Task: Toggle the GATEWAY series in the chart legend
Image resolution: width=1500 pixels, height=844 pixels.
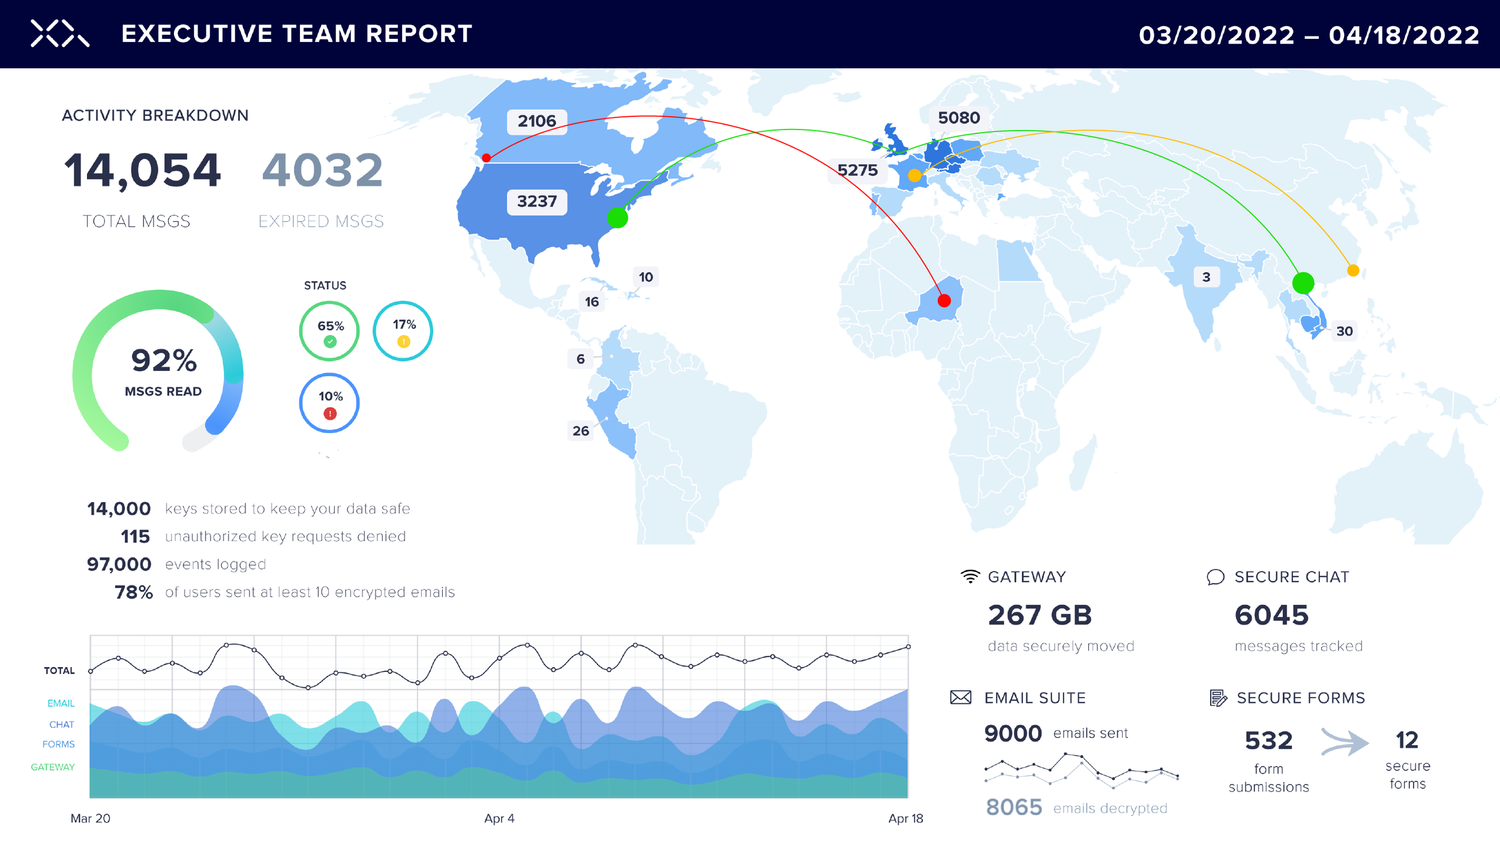Action: 52,767
